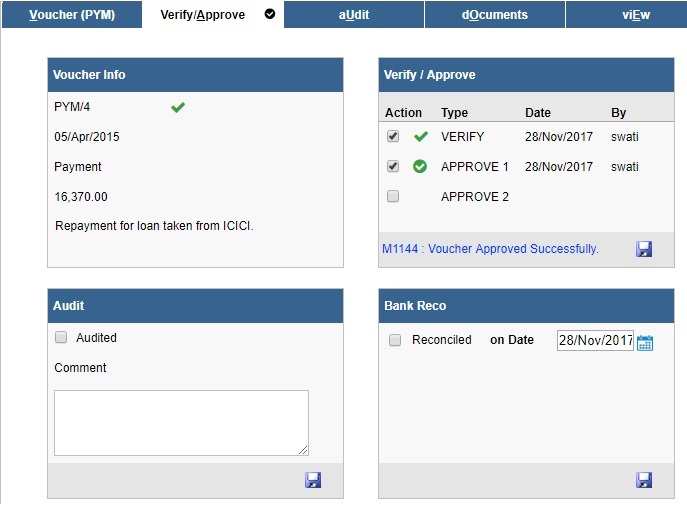This screenshot has width=687, height=511.
Task: Click the APPROVE 1 type label
Action: click(x=475, y=167)
